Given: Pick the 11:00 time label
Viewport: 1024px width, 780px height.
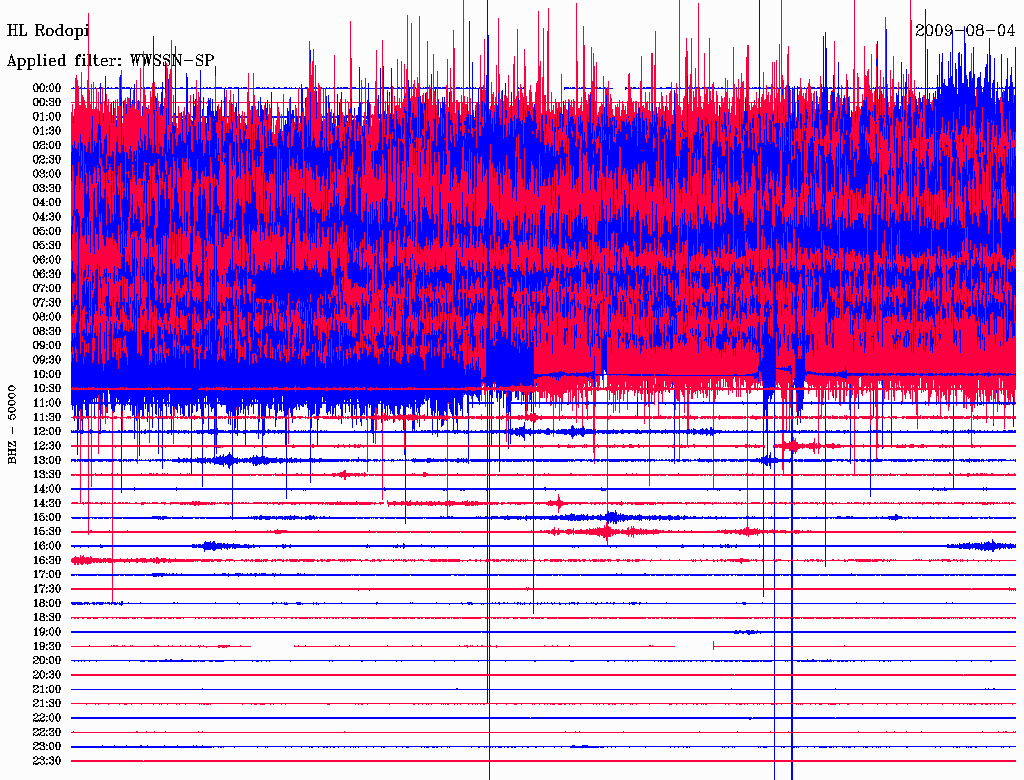Looking at the screenshot, I should point(47,403).
